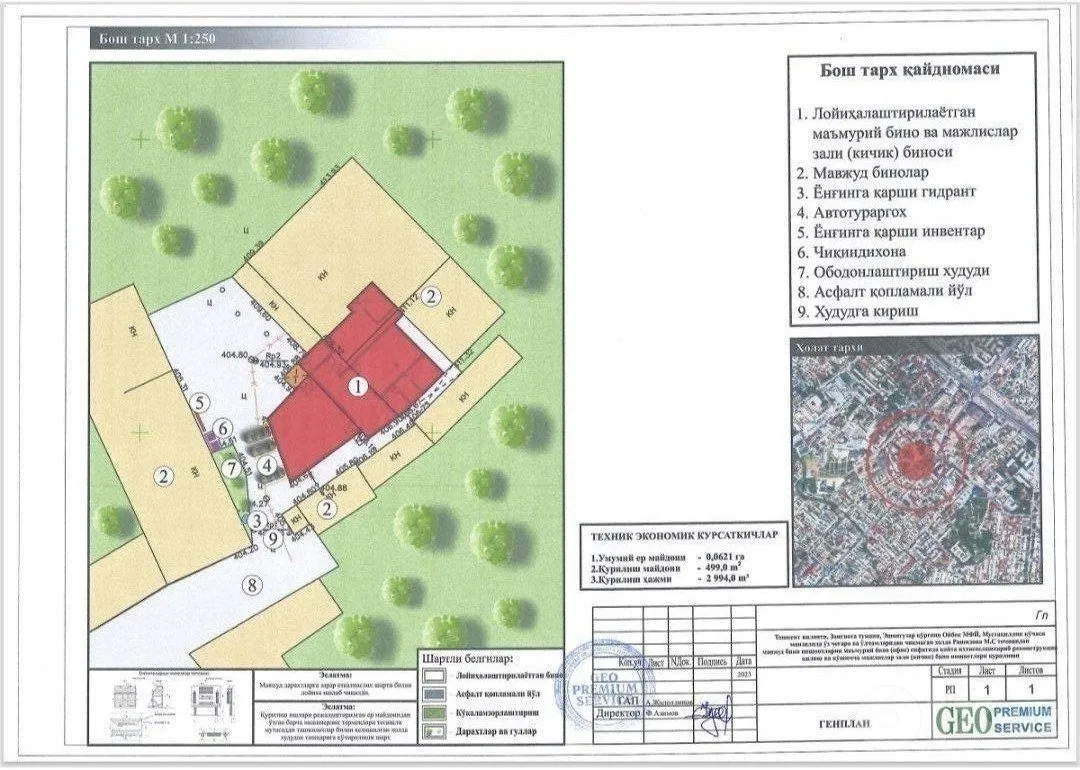The image size is (1080, 770).
Task: Click the small orange square beside the red building
Action: 296,375
